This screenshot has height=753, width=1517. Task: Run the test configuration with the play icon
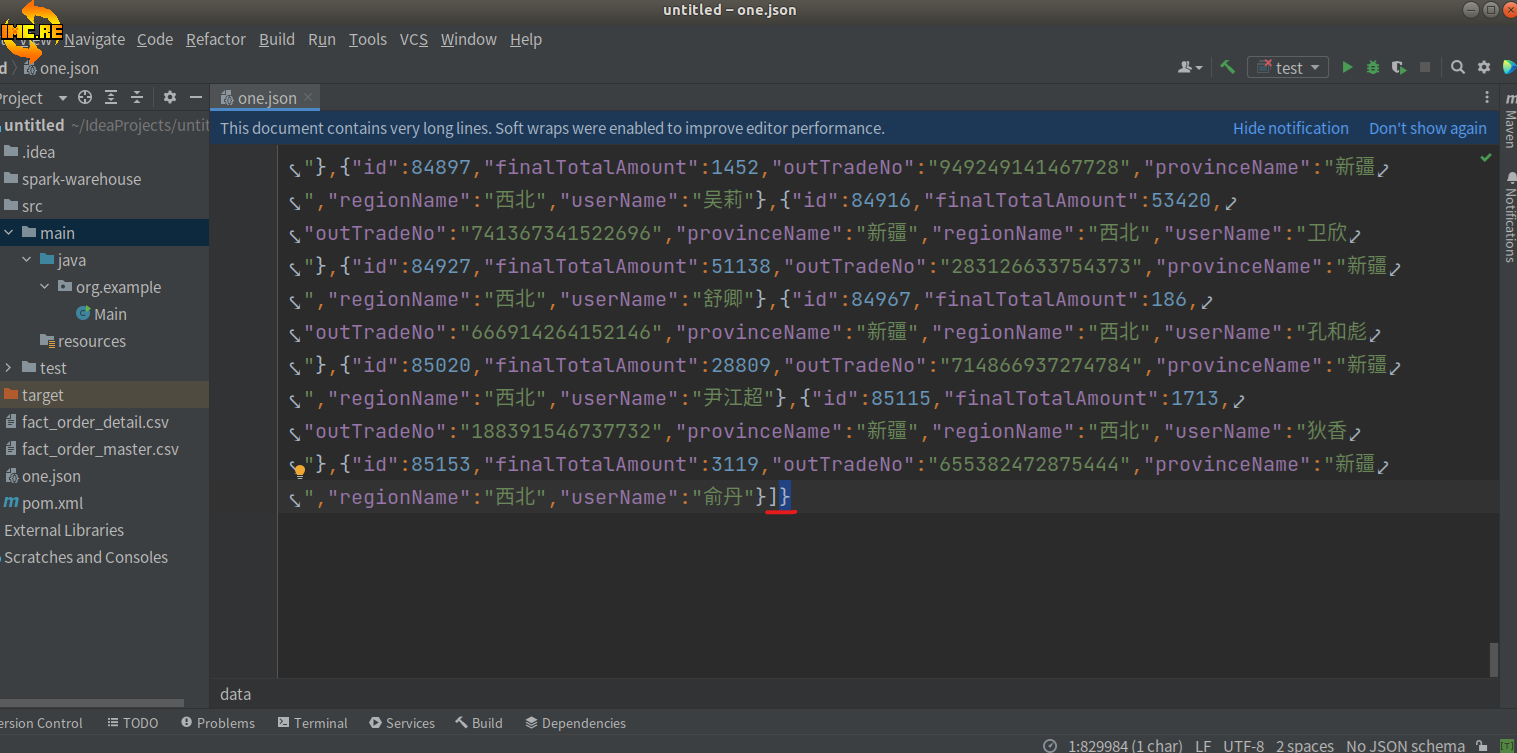1347,67
